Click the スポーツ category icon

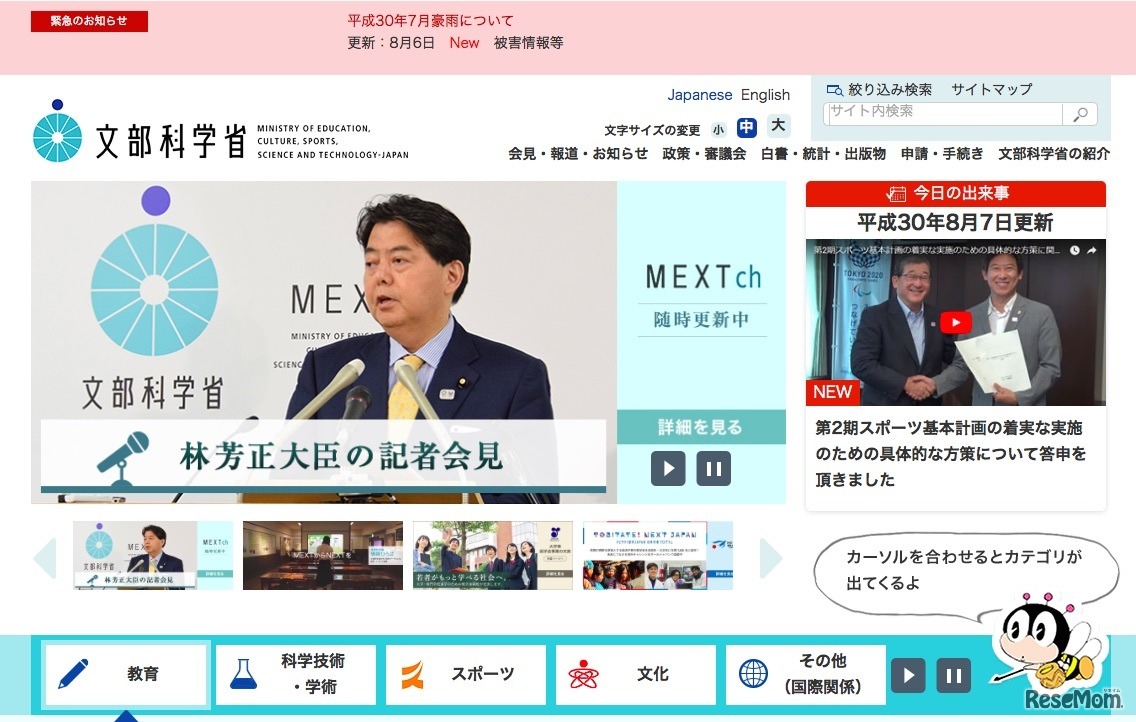point(410,674)
